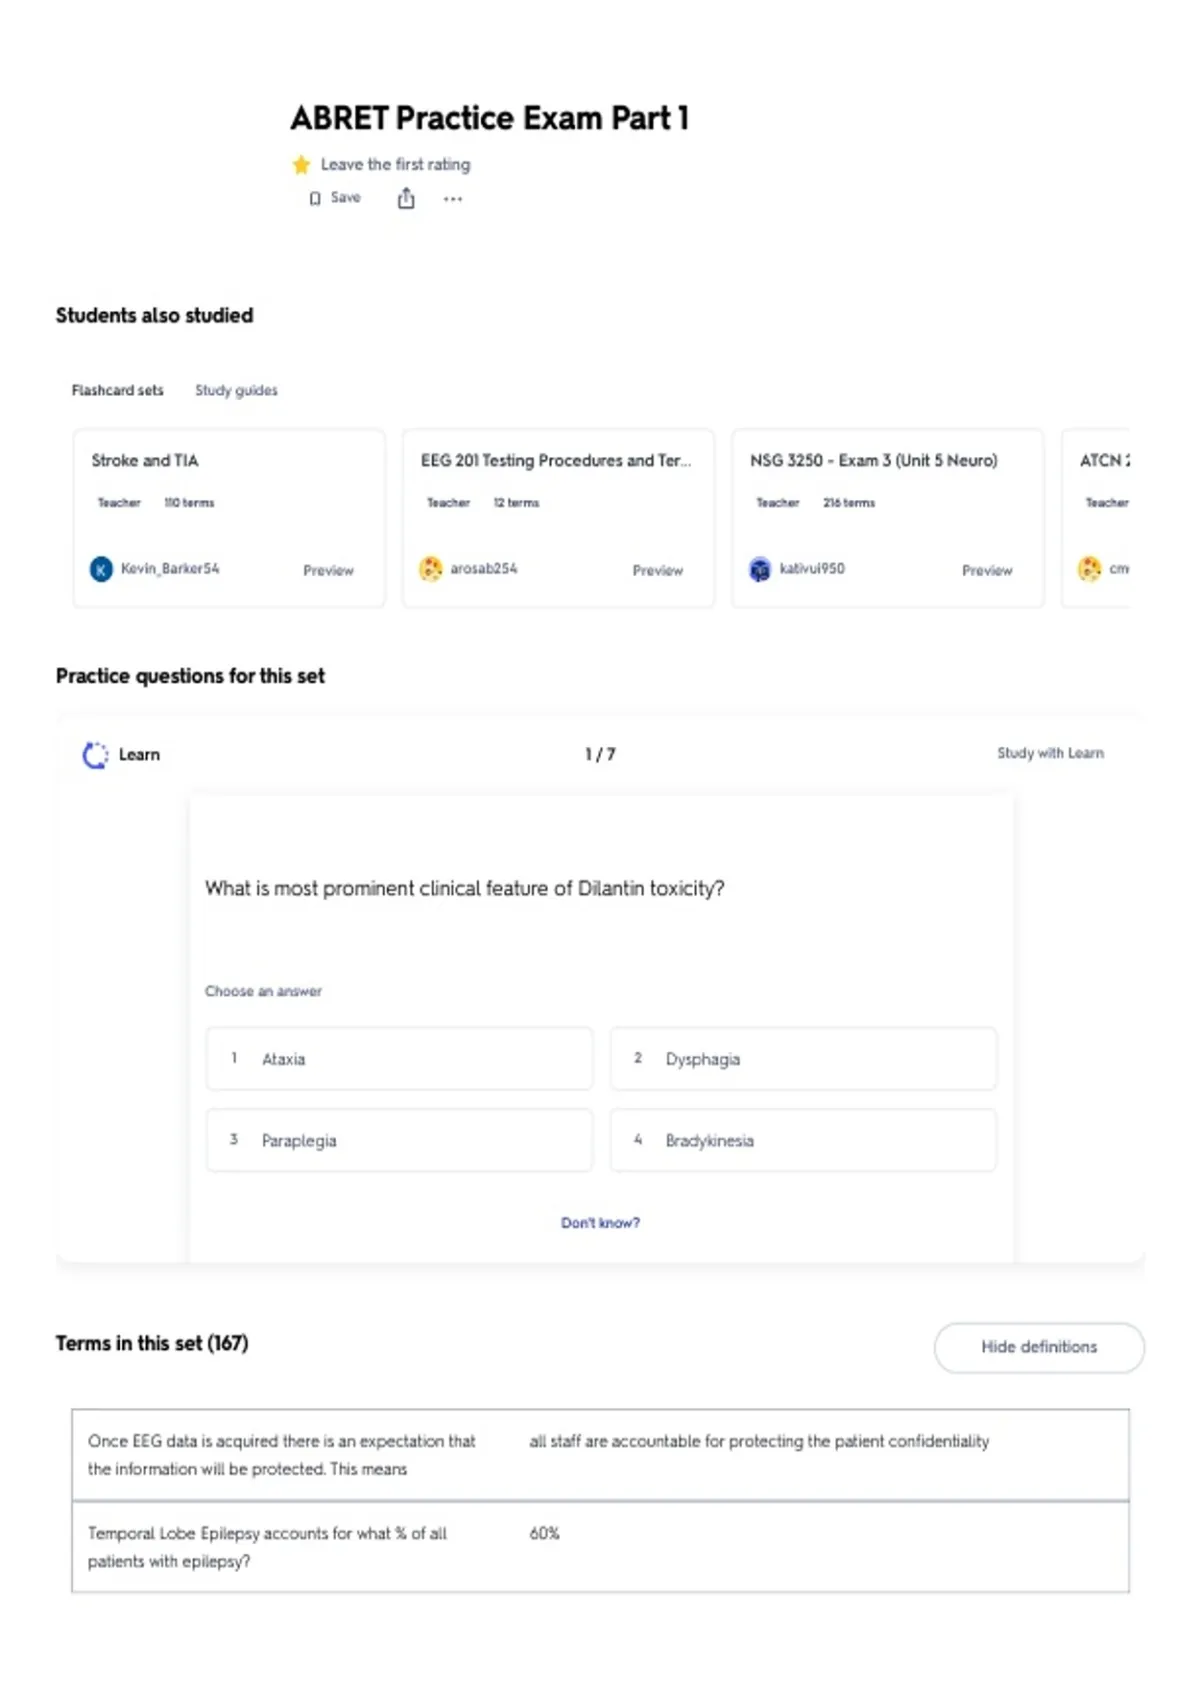Open the three-dot more options menu
This screenshot has width=1200, height=1700.
(453, 199)
